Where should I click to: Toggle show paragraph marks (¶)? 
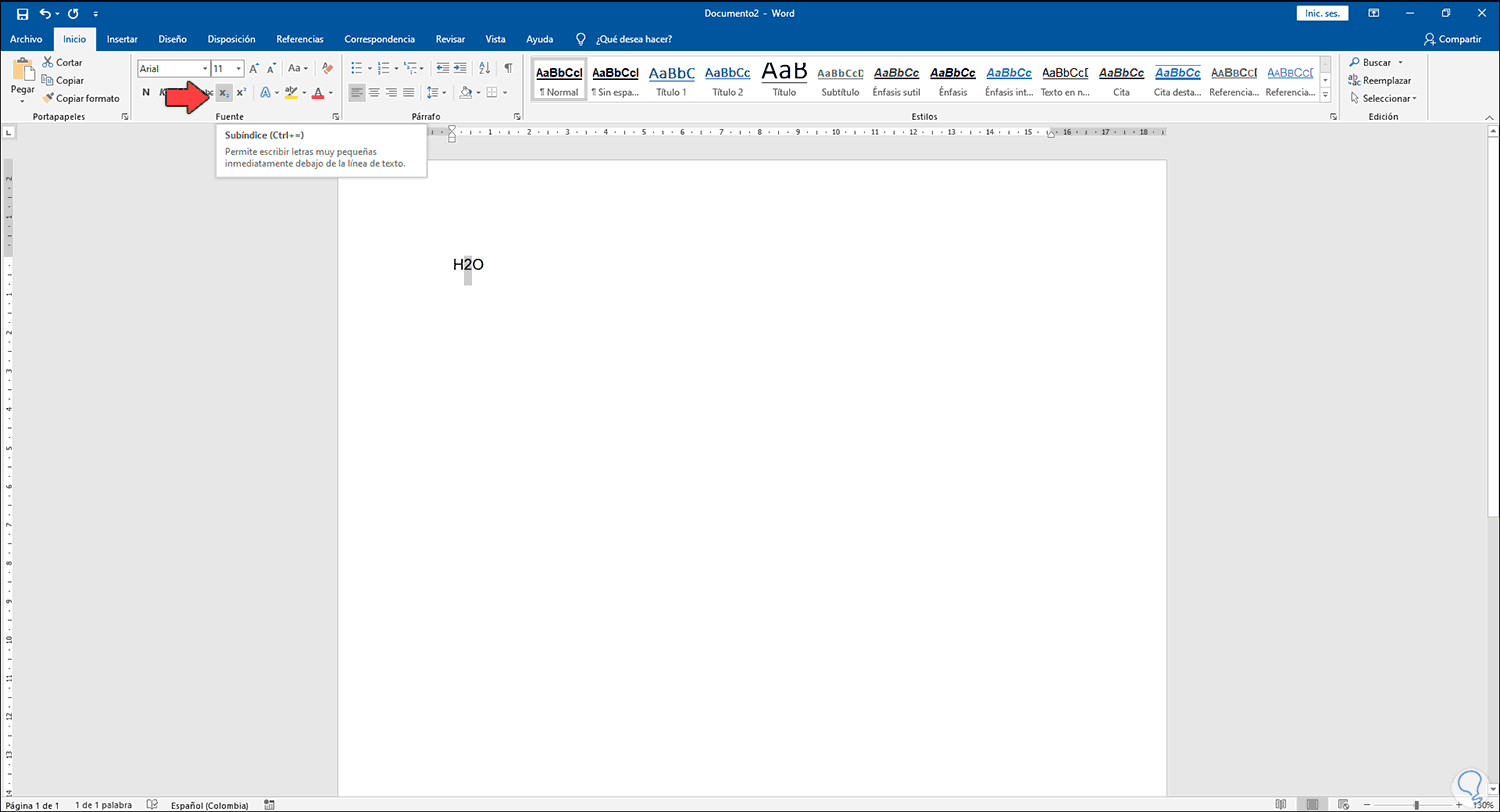(508, 68)
